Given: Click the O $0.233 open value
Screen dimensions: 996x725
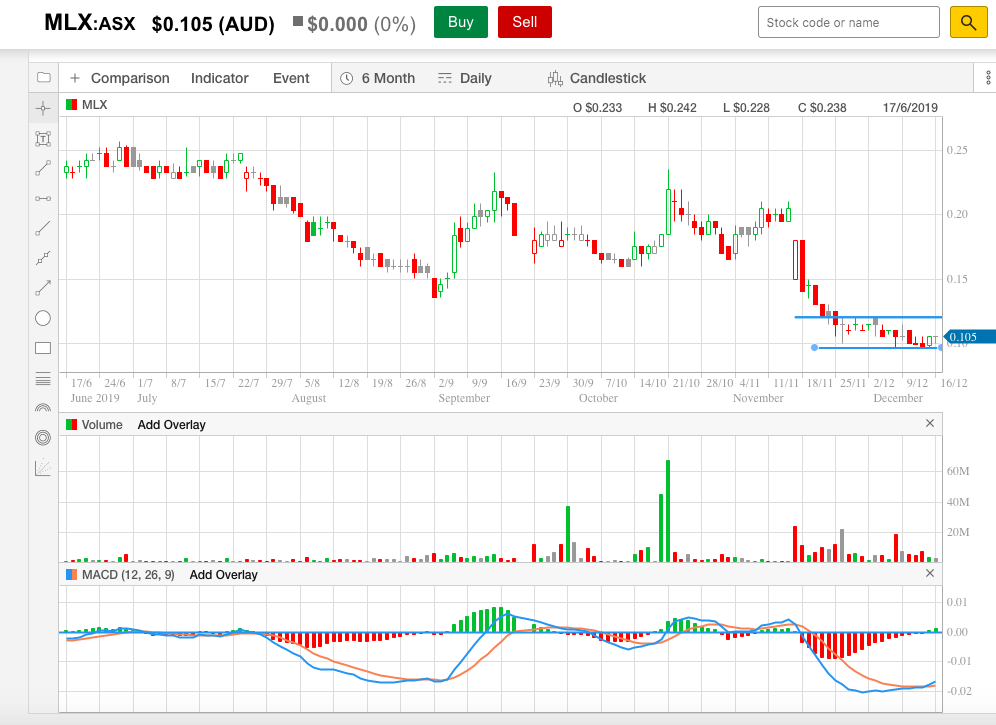Looking at the screenshot, I should (598, 107).
